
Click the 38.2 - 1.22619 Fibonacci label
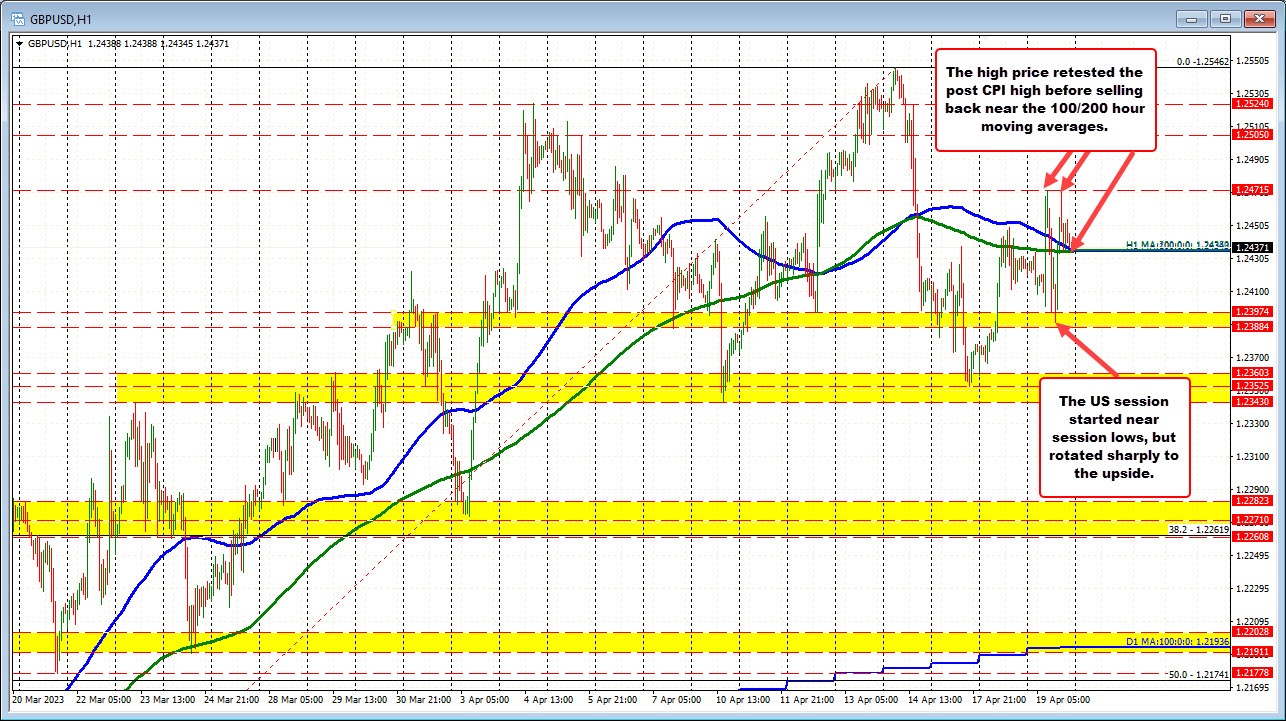tap(1199, 529)
